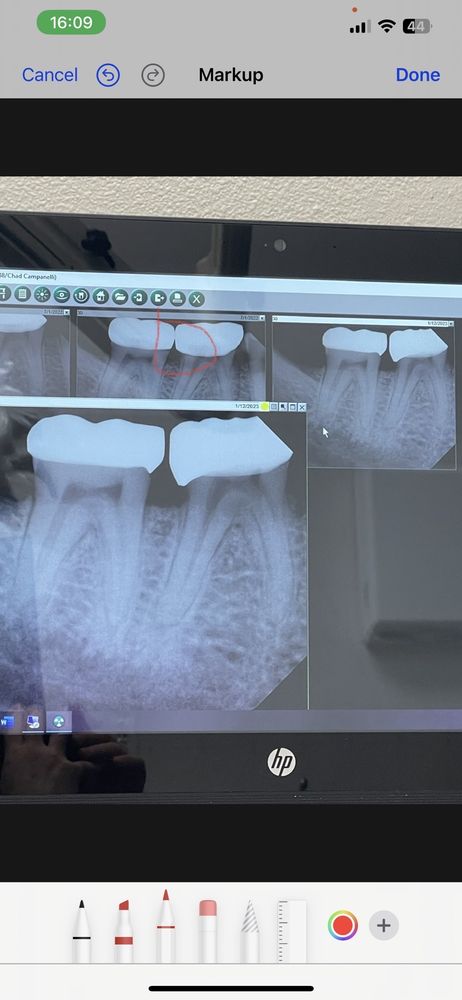The width and height of the screenshot is (462, 1000).
Task: Click the yellow dot on 1/12/2023 window
Action: 264,406
